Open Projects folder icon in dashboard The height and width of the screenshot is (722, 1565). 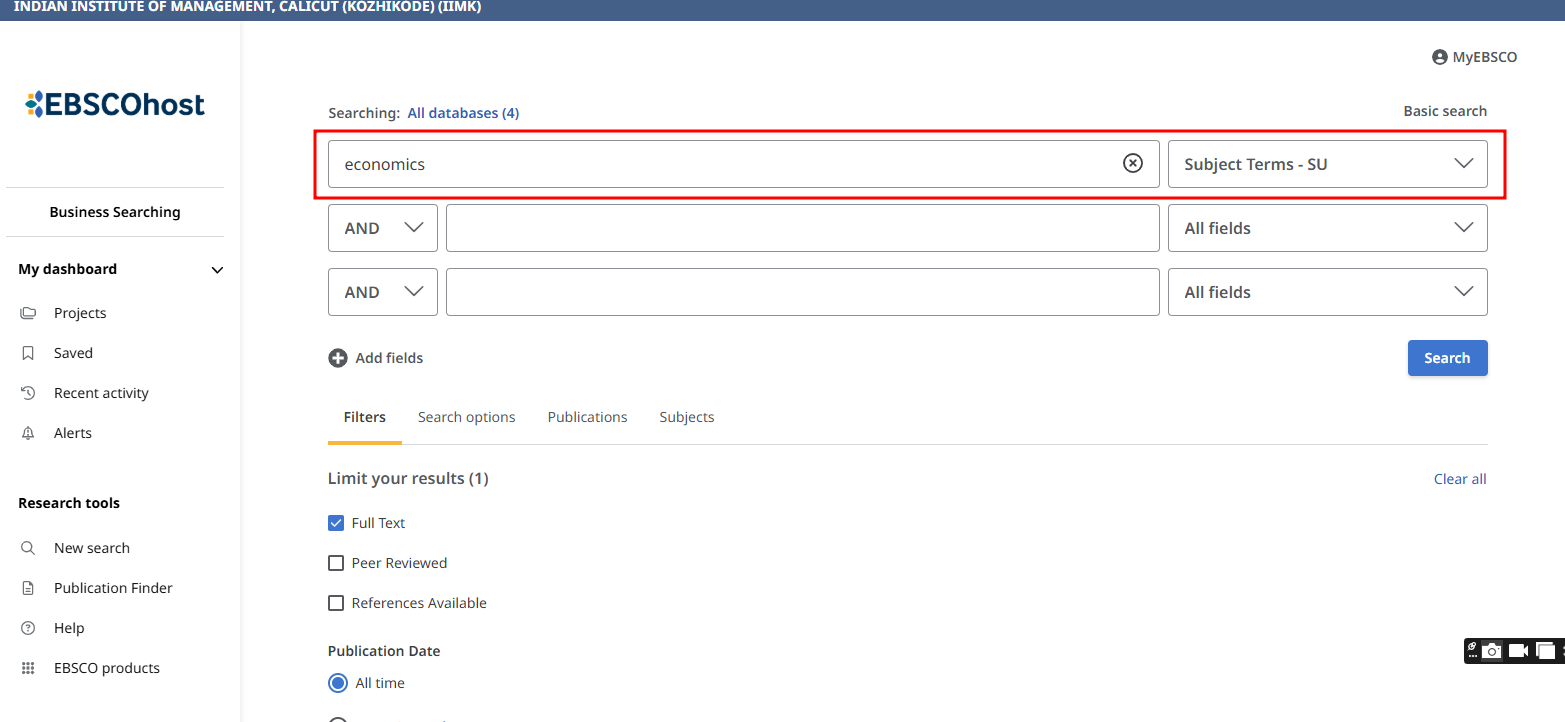coord(28,313)
